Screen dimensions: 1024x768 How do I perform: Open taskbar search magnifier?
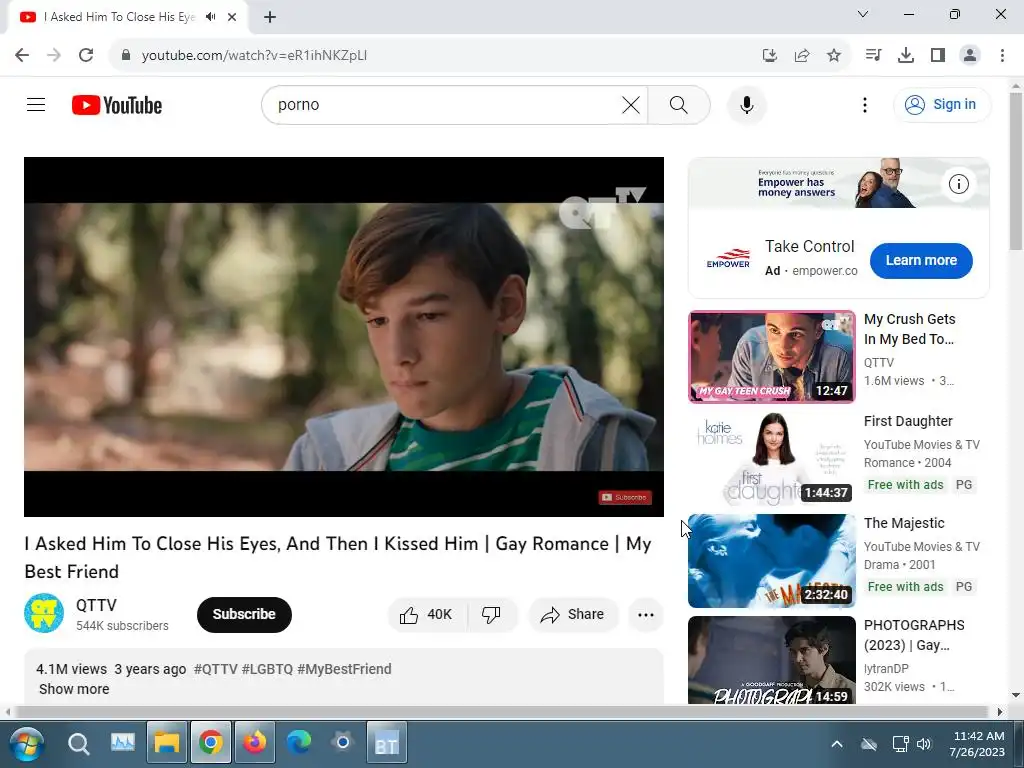(78, 744)
